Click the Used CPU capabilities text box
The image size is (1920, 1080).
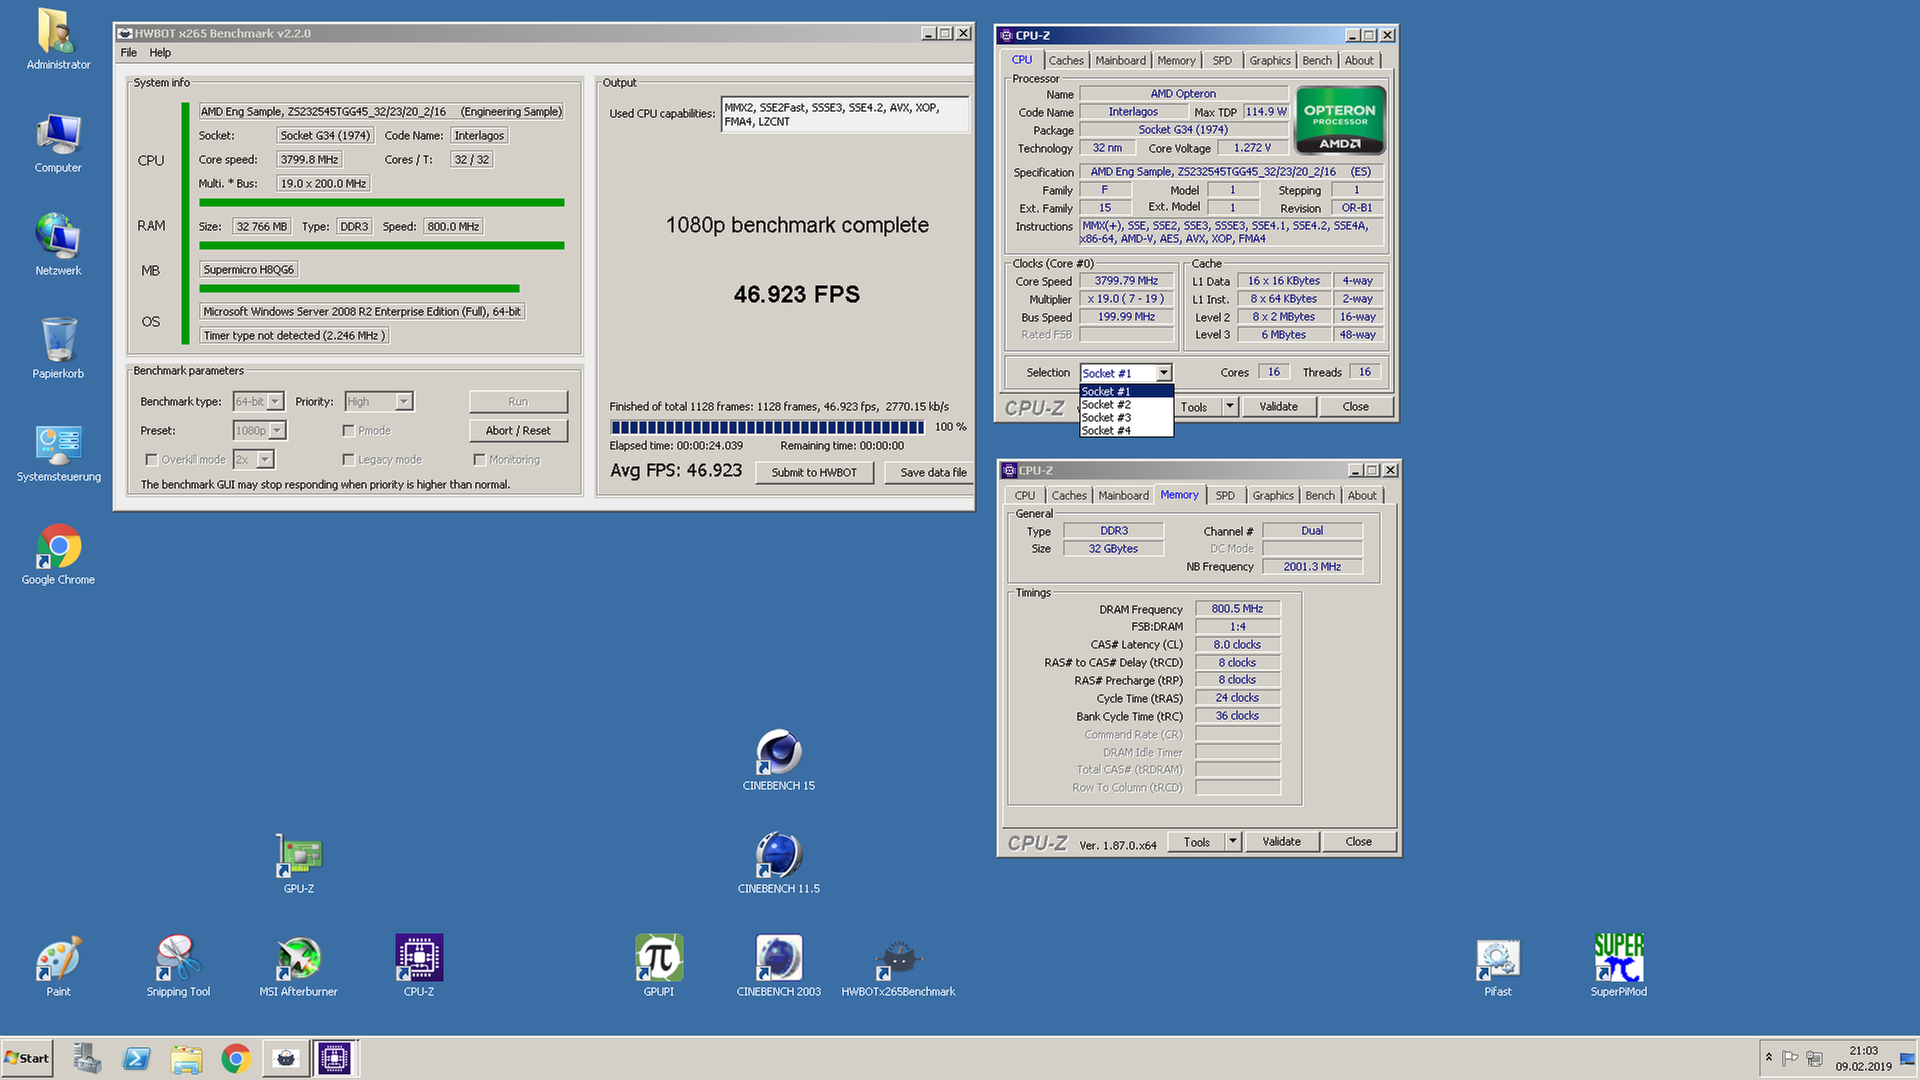tap(845, 115)
